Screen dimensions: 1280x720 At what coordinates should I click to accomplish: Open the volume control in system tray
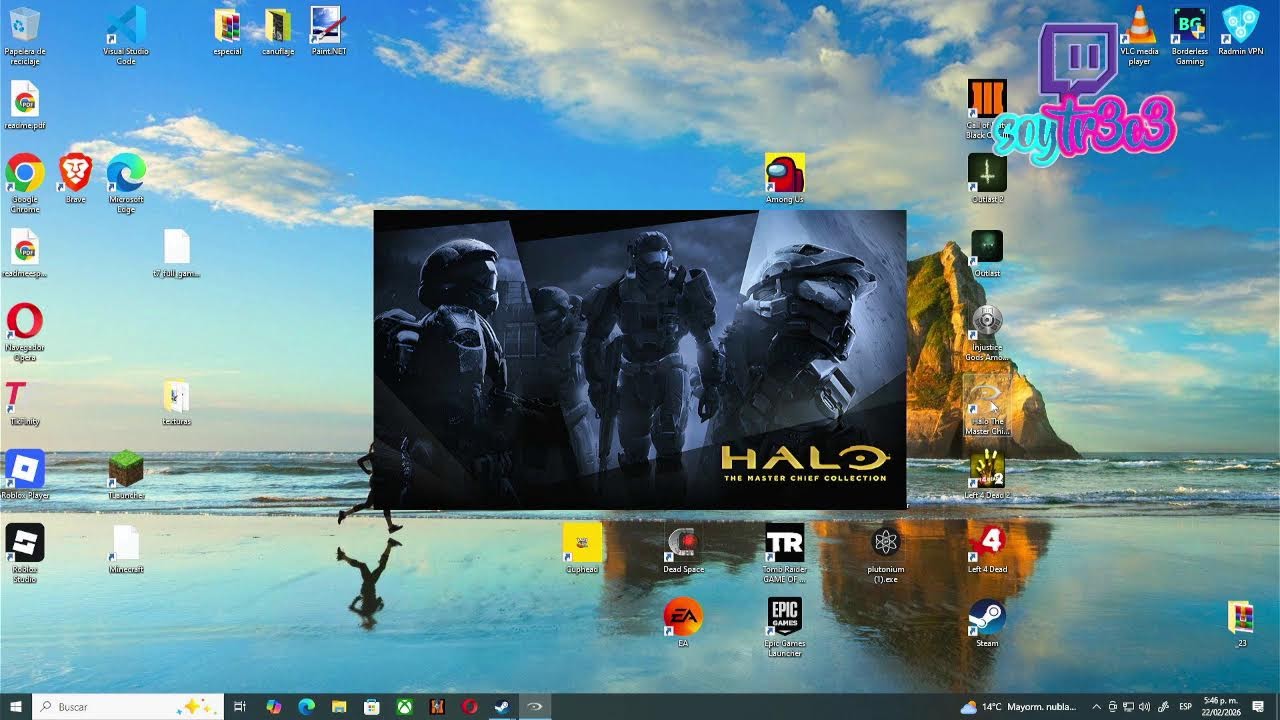point(1145,707)
